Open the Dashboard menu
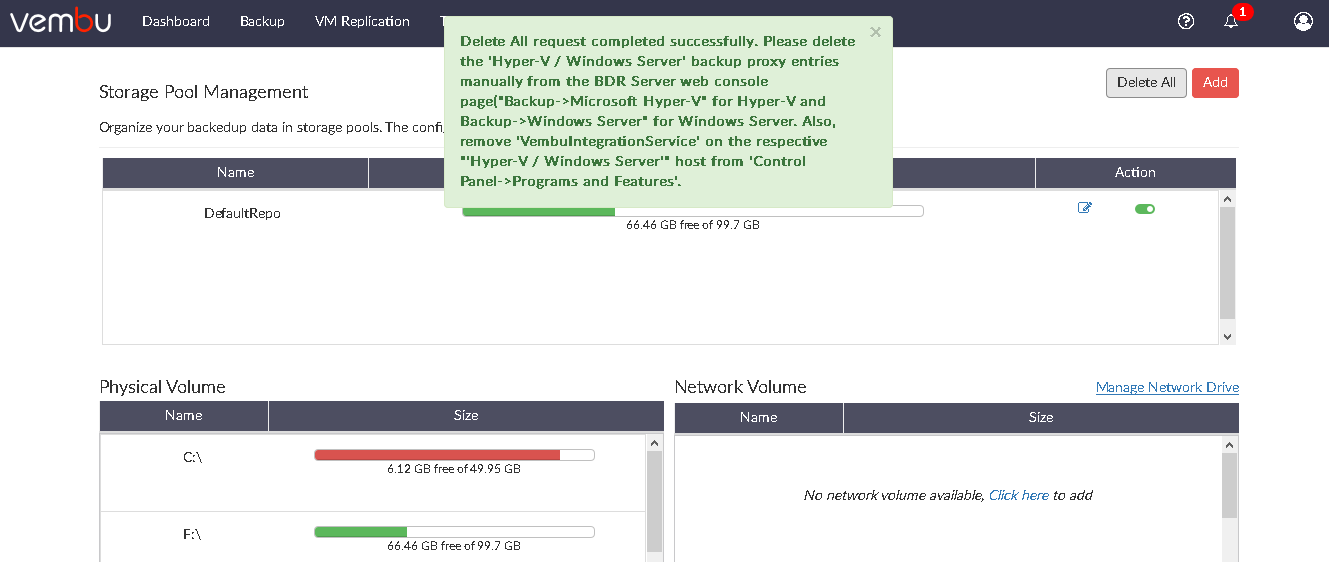 coord(176,21)
